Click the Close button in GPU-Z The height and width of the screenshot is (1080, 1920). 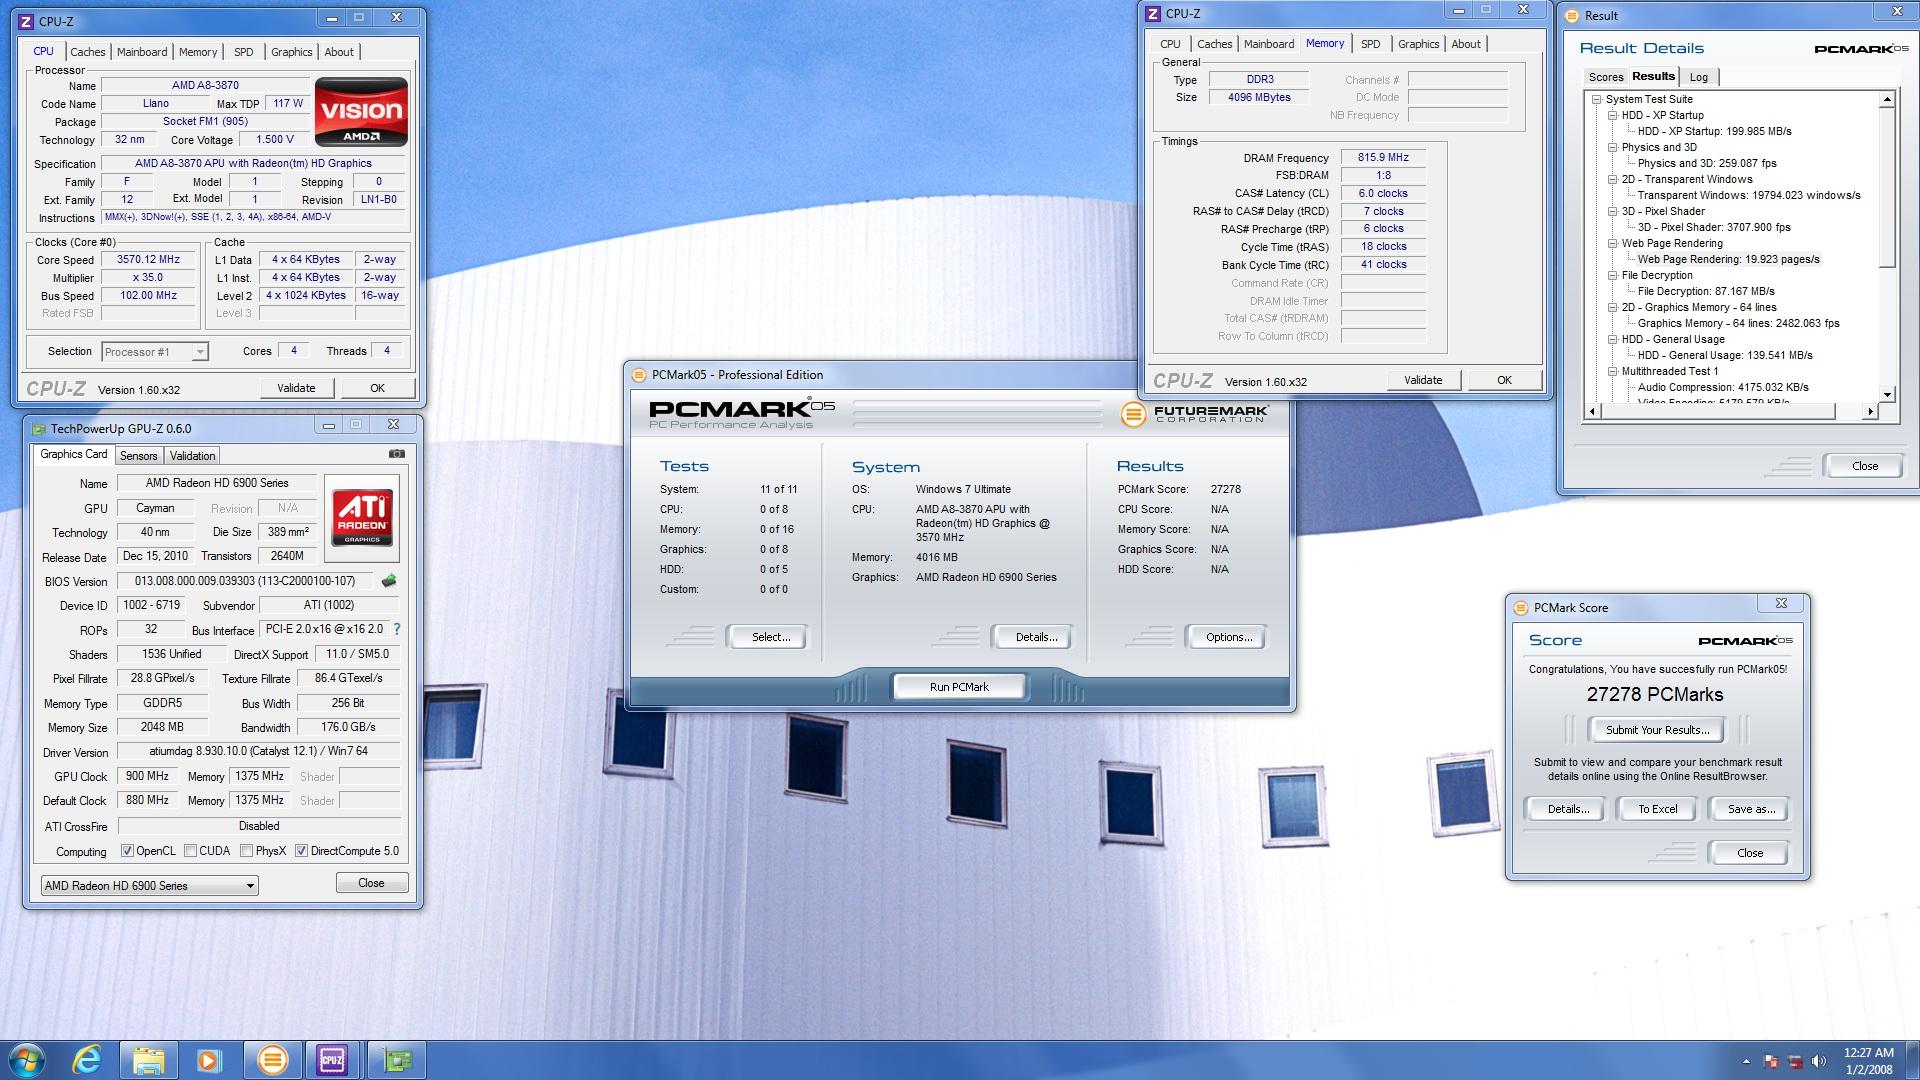click(x=371, y=883)
